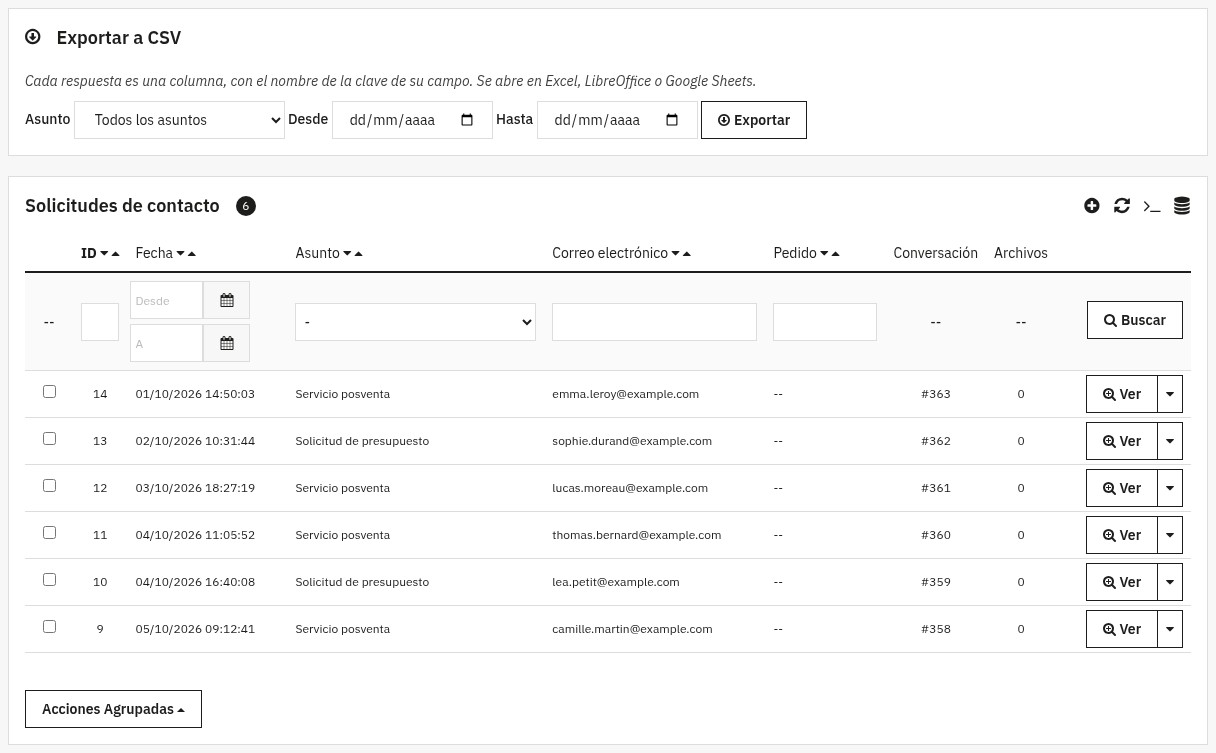1216x753 pixels.
Task: Click export Desde date field
Action: coord(412,120)
